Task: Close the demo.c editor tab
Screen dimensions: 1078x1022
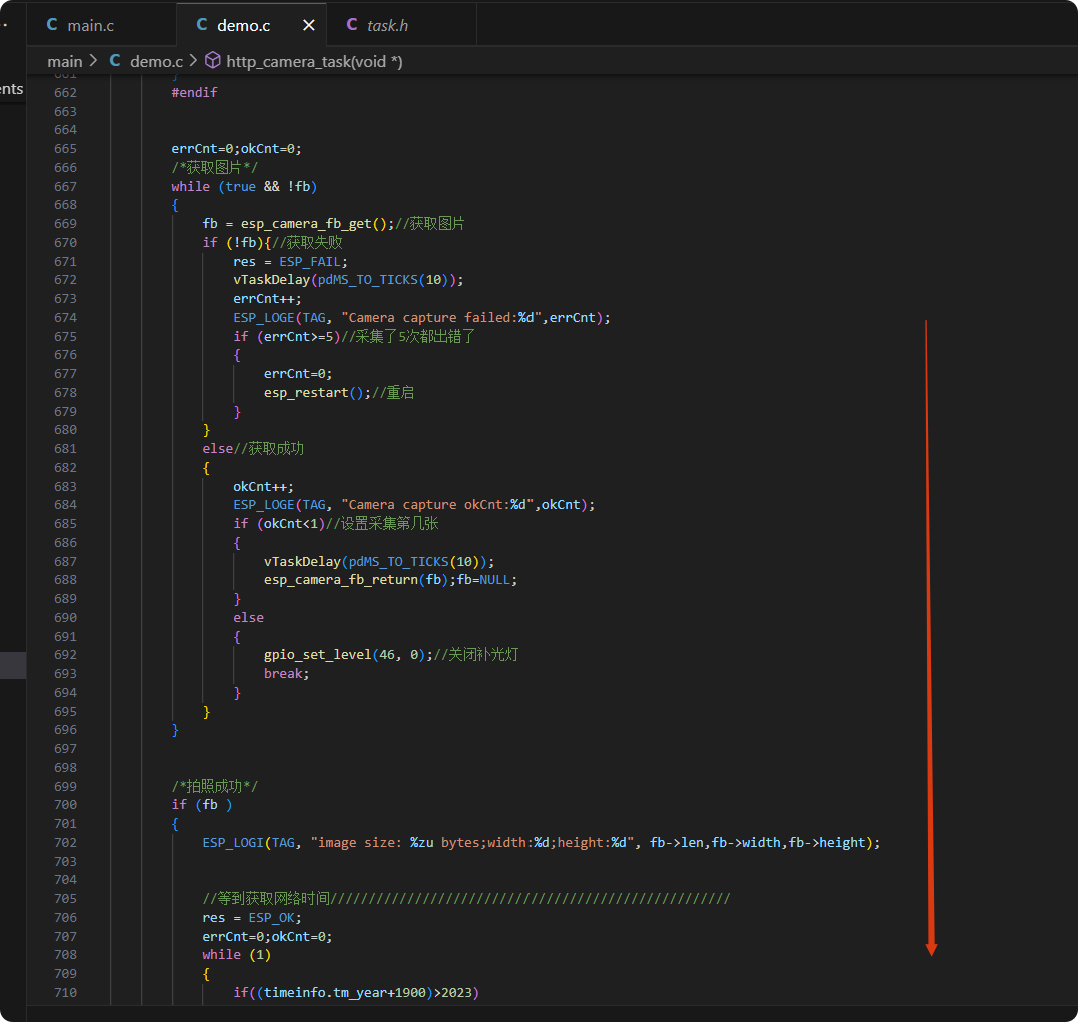Action: coord(310,25)
